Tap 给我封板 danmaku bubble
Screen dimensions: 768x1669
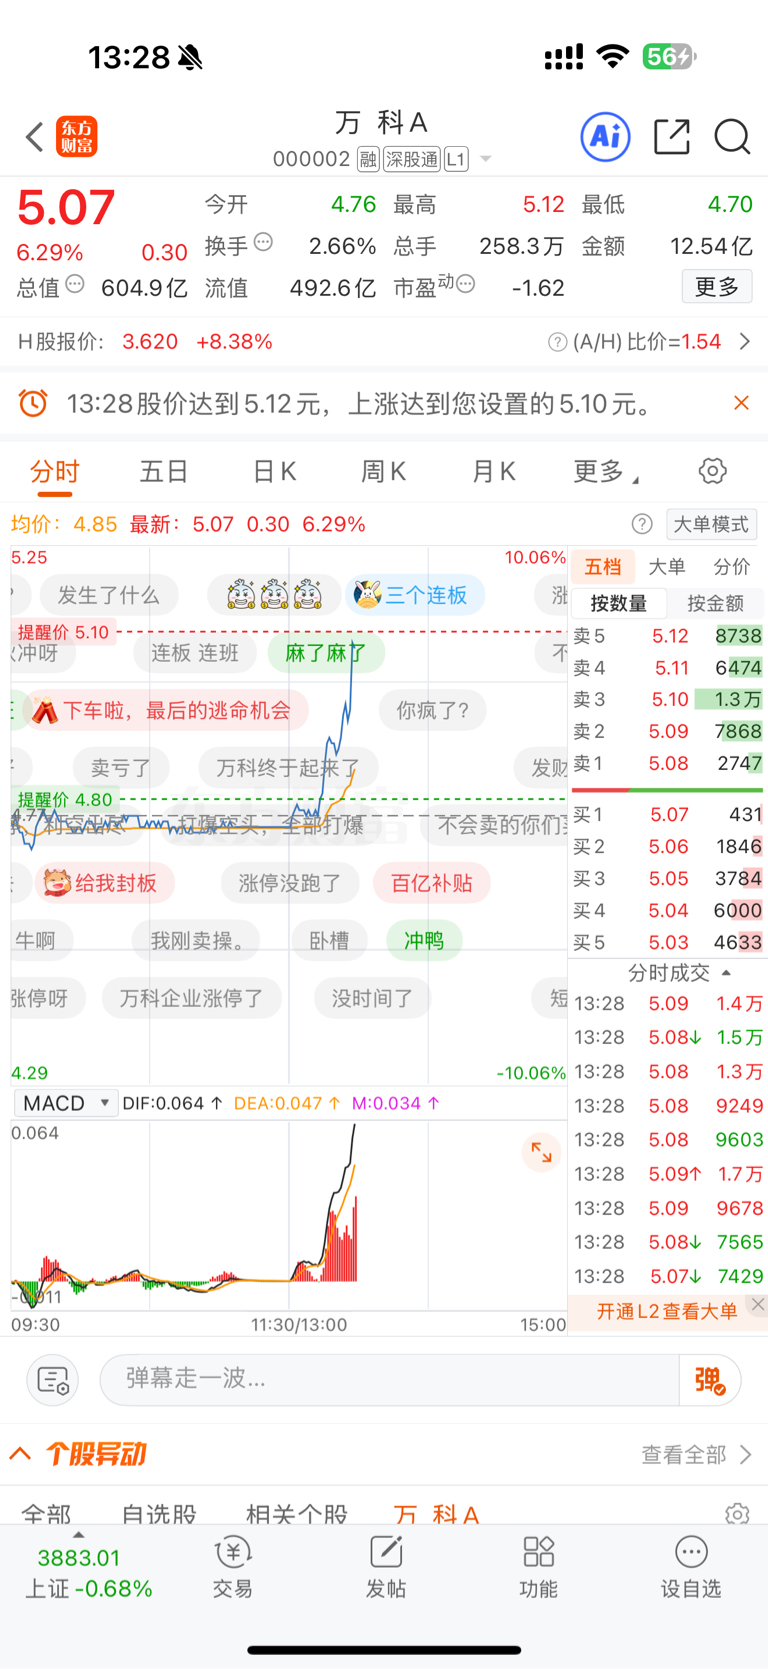tap(104, 883)
